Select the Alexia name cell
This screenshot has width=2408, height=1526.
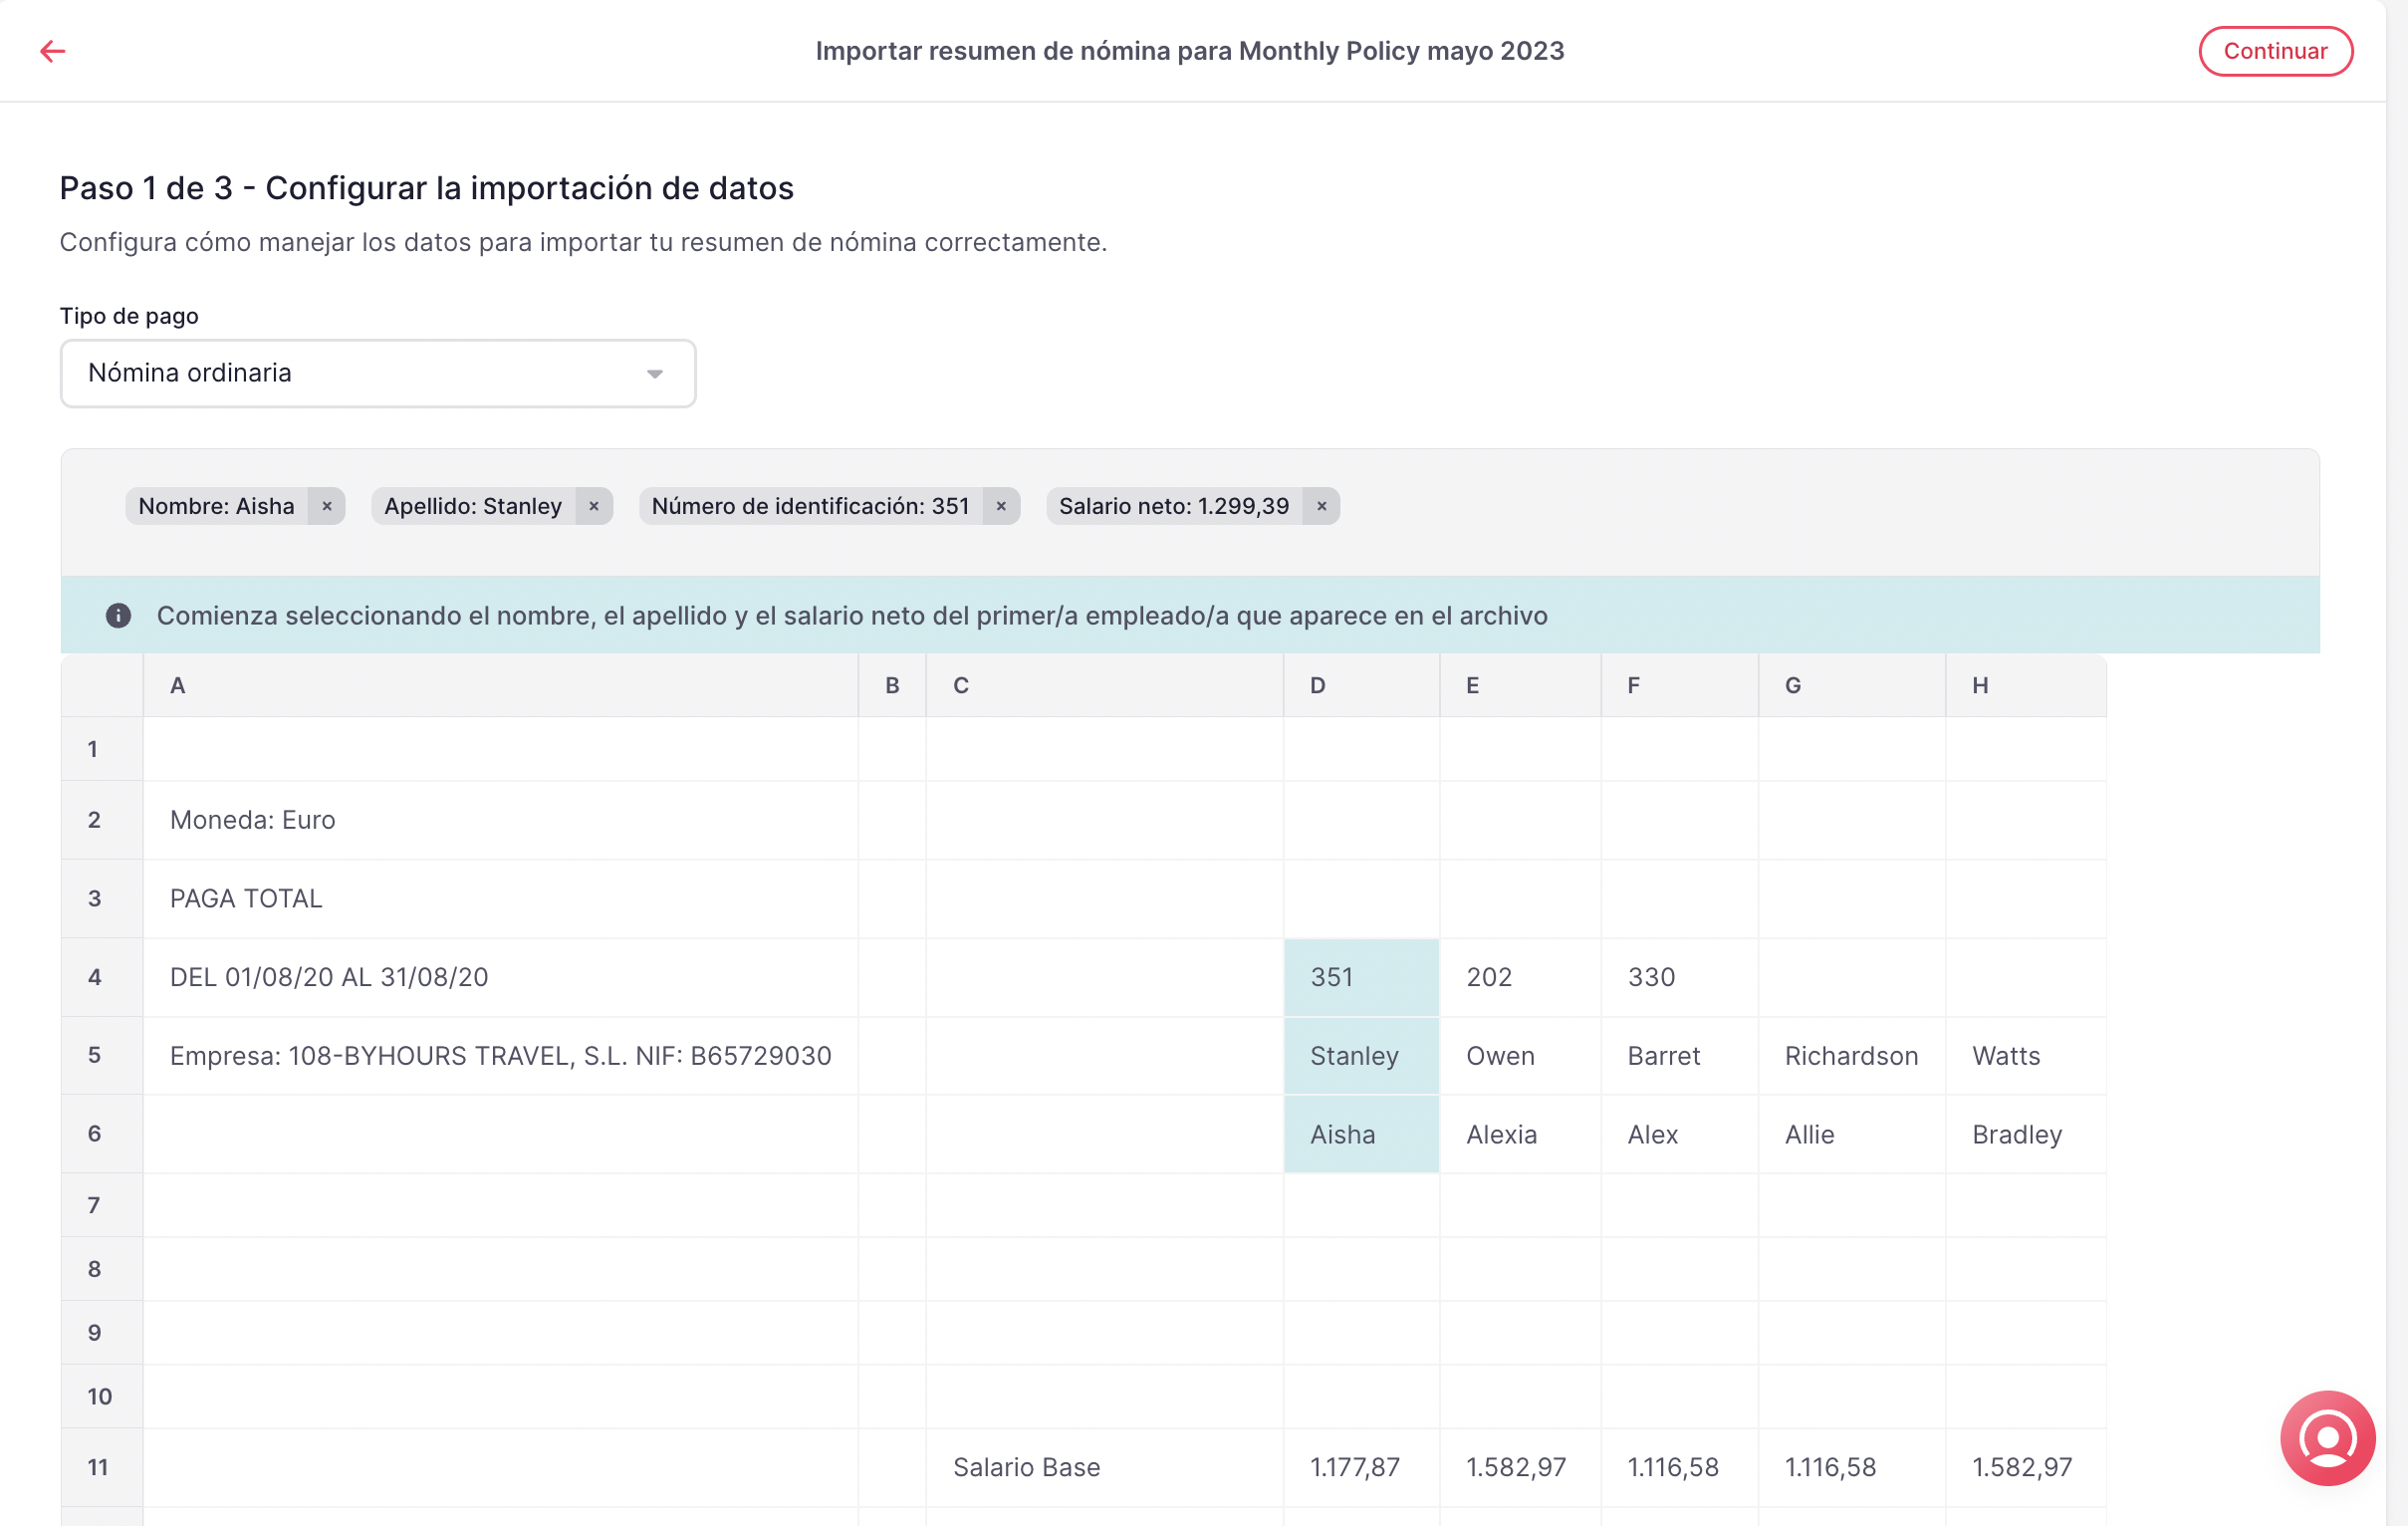pos(1520,1134)
